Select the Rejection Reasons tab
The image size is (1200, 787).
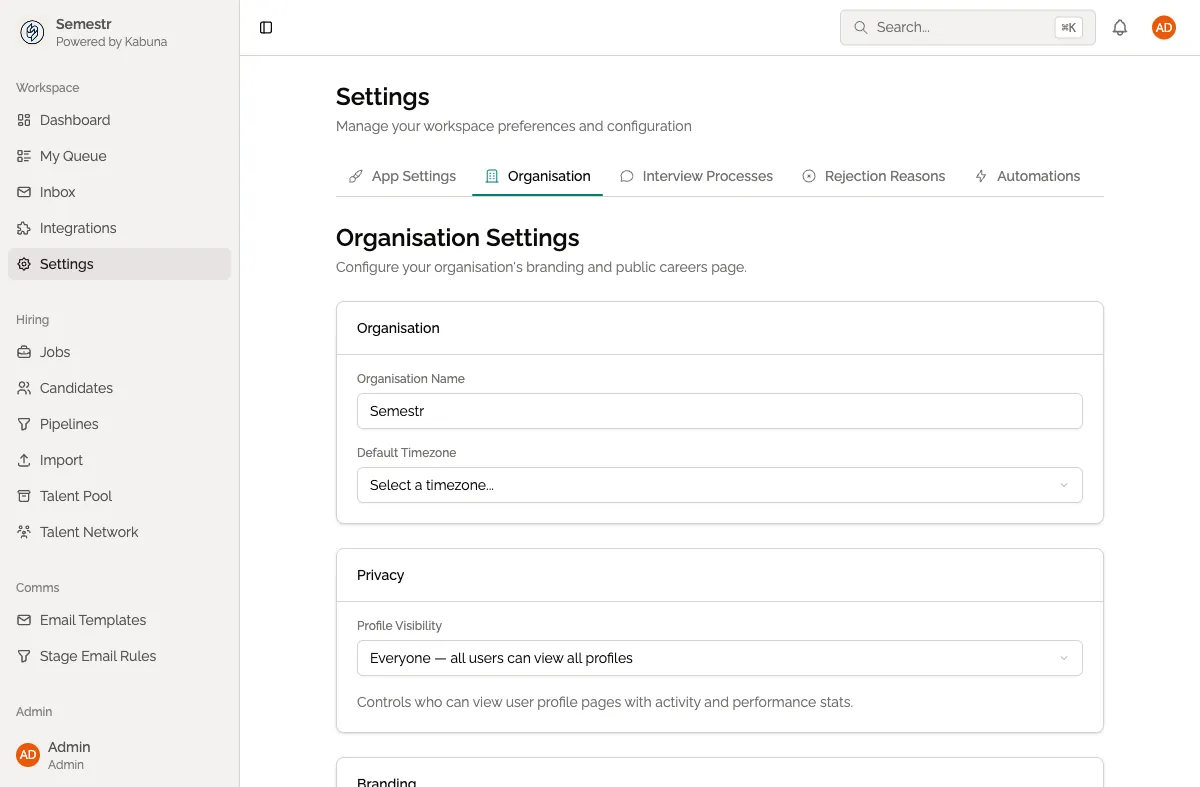coord(885,176)
